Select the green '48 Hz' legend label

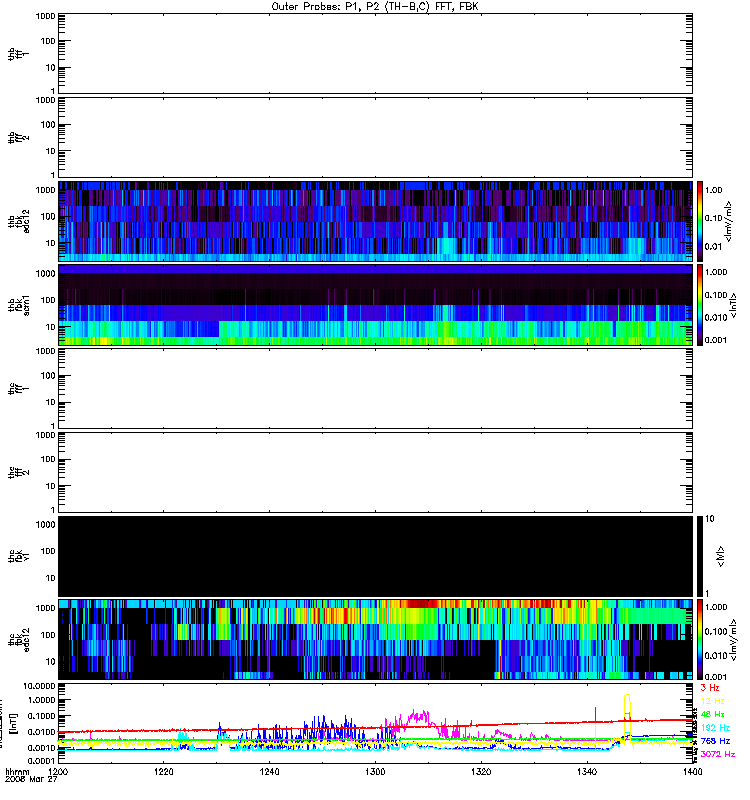pyautogui.click(x=713, y=714)
